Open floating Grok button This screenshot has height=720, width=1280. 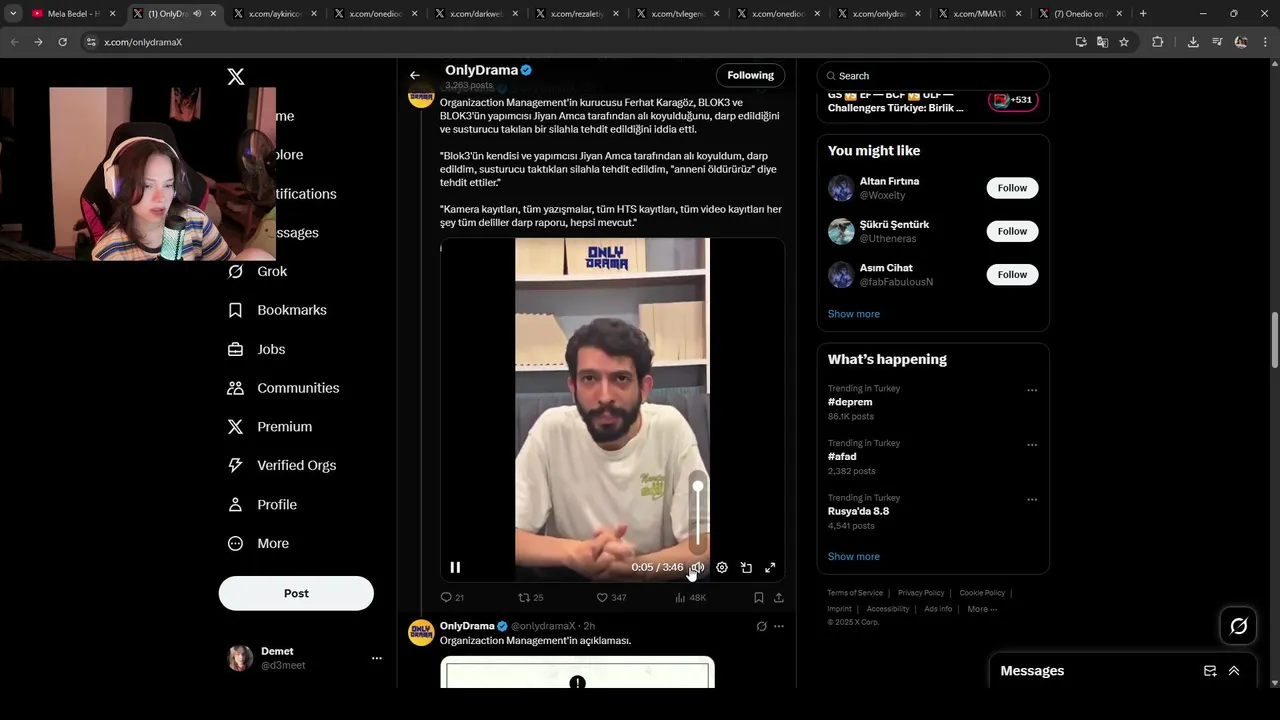(1239, 626)
